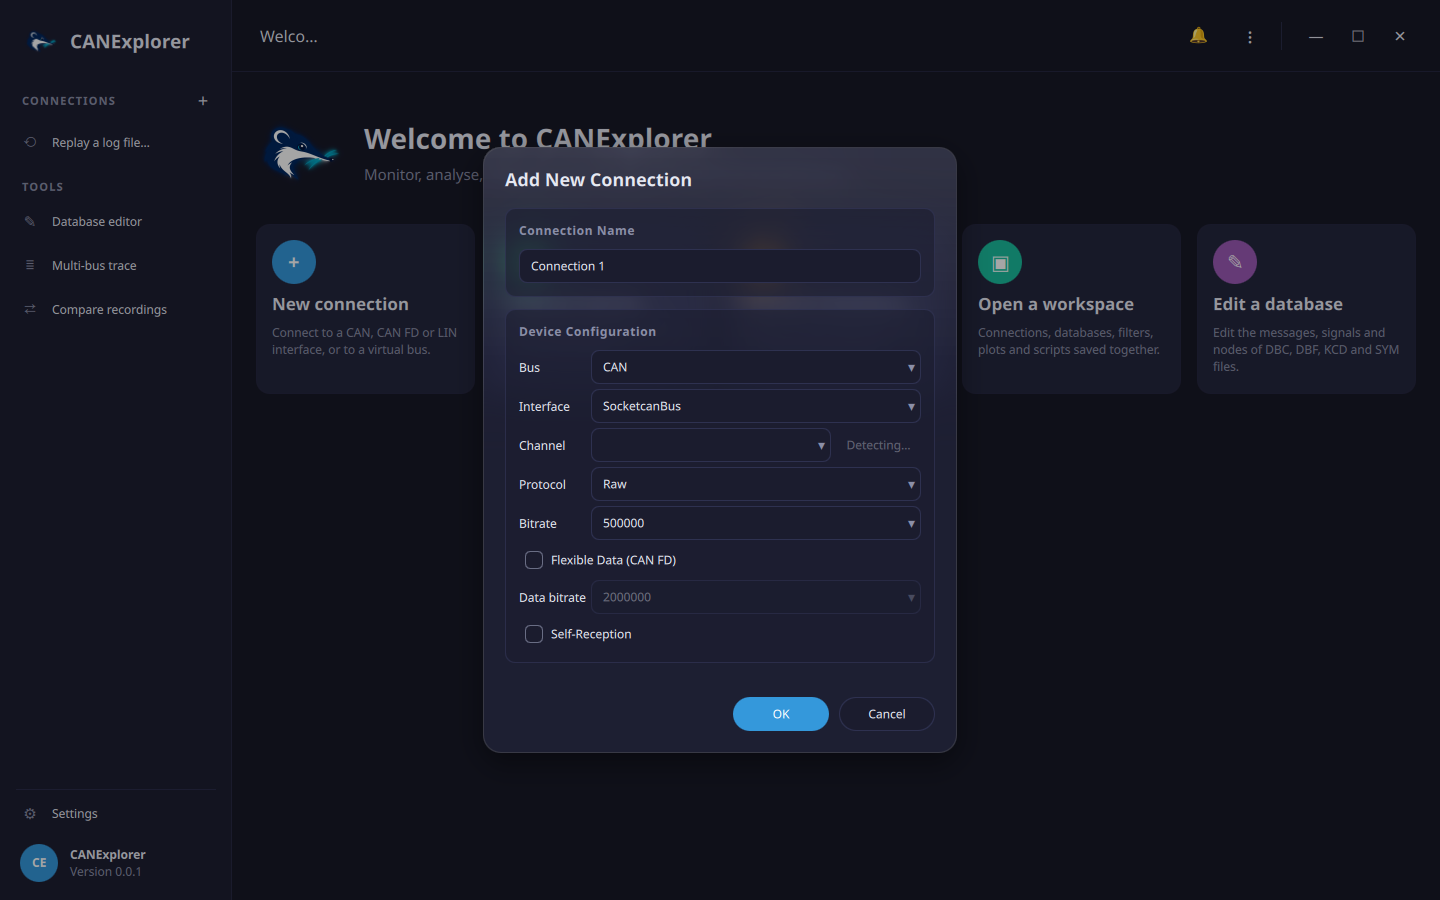Click the Connection Name input field
Viewport: 1440px width, 900px height.
click(720, 266)
